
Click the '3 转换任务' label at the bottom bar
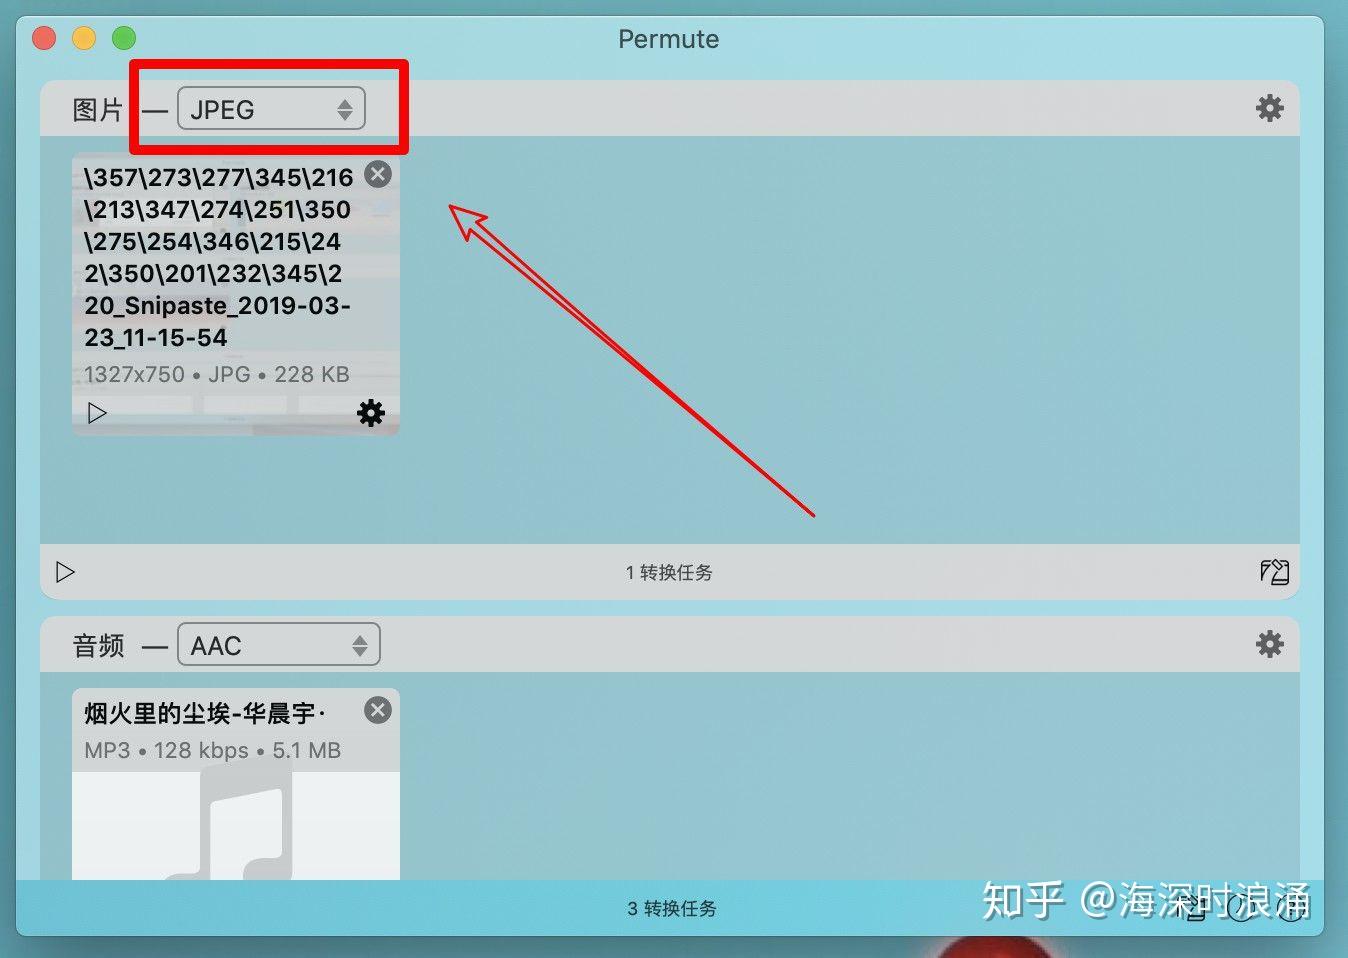(670, 908)
